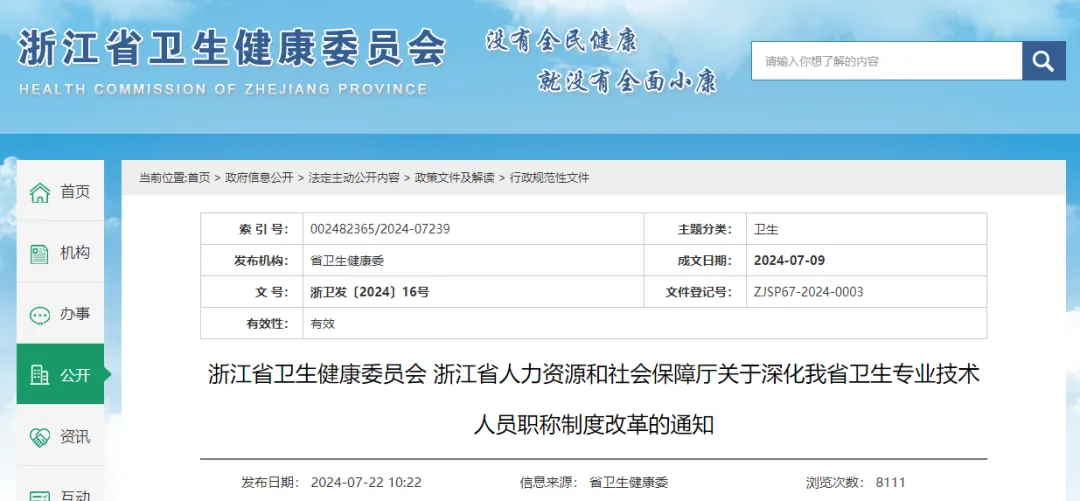Navigate to 法定主动公开内容 breadcrumb link

[x=354, y=178]
